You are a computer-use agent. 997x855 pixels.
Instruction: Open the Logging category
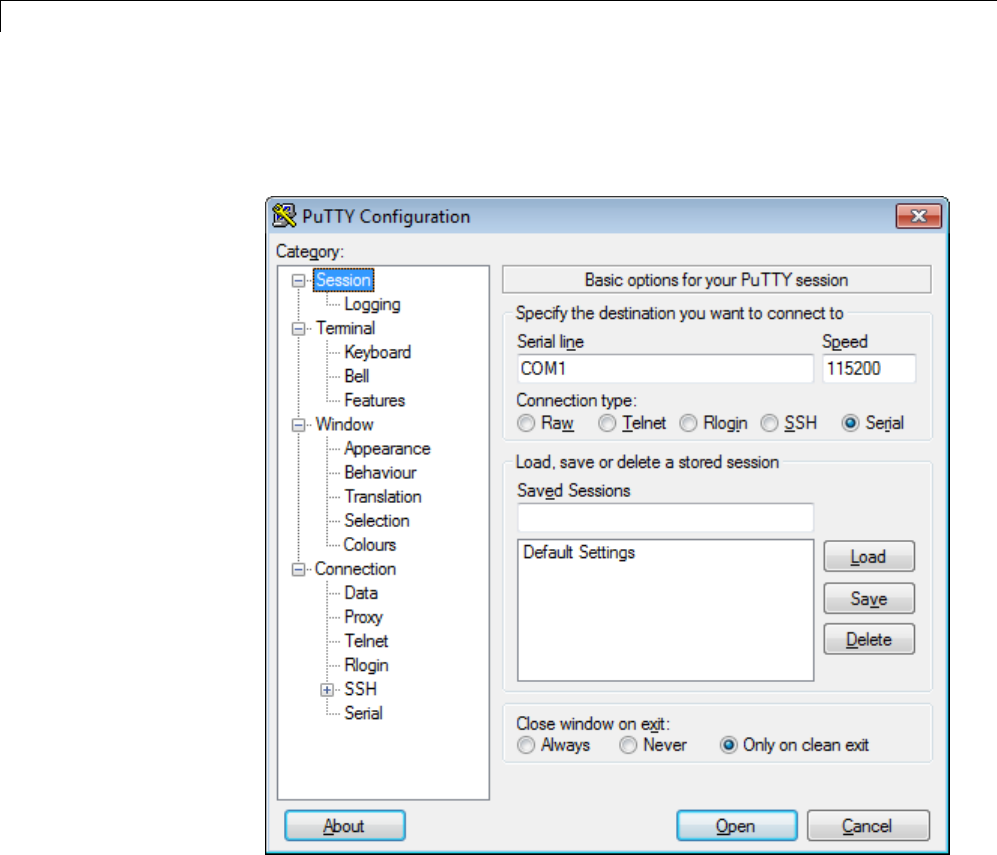click(x=372, y=304)
